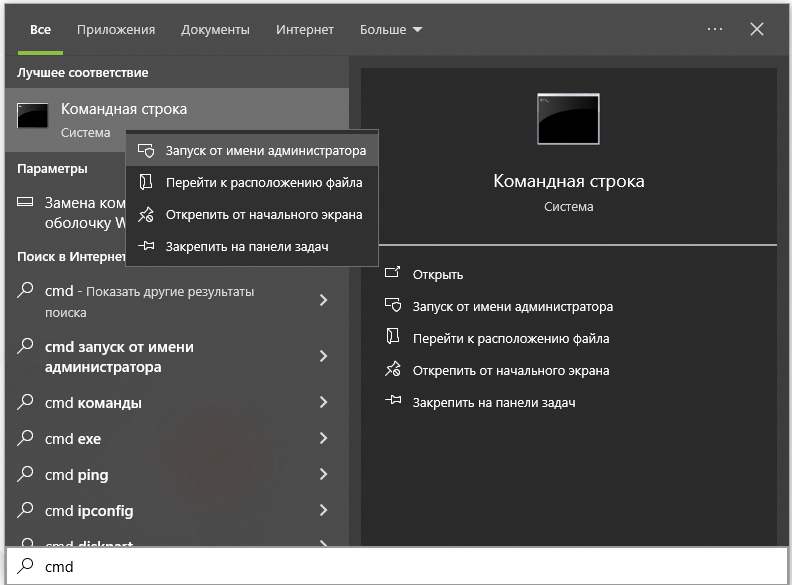Open the Приложения tab
This screenshot has height=585, width=792.
point(116,30)
